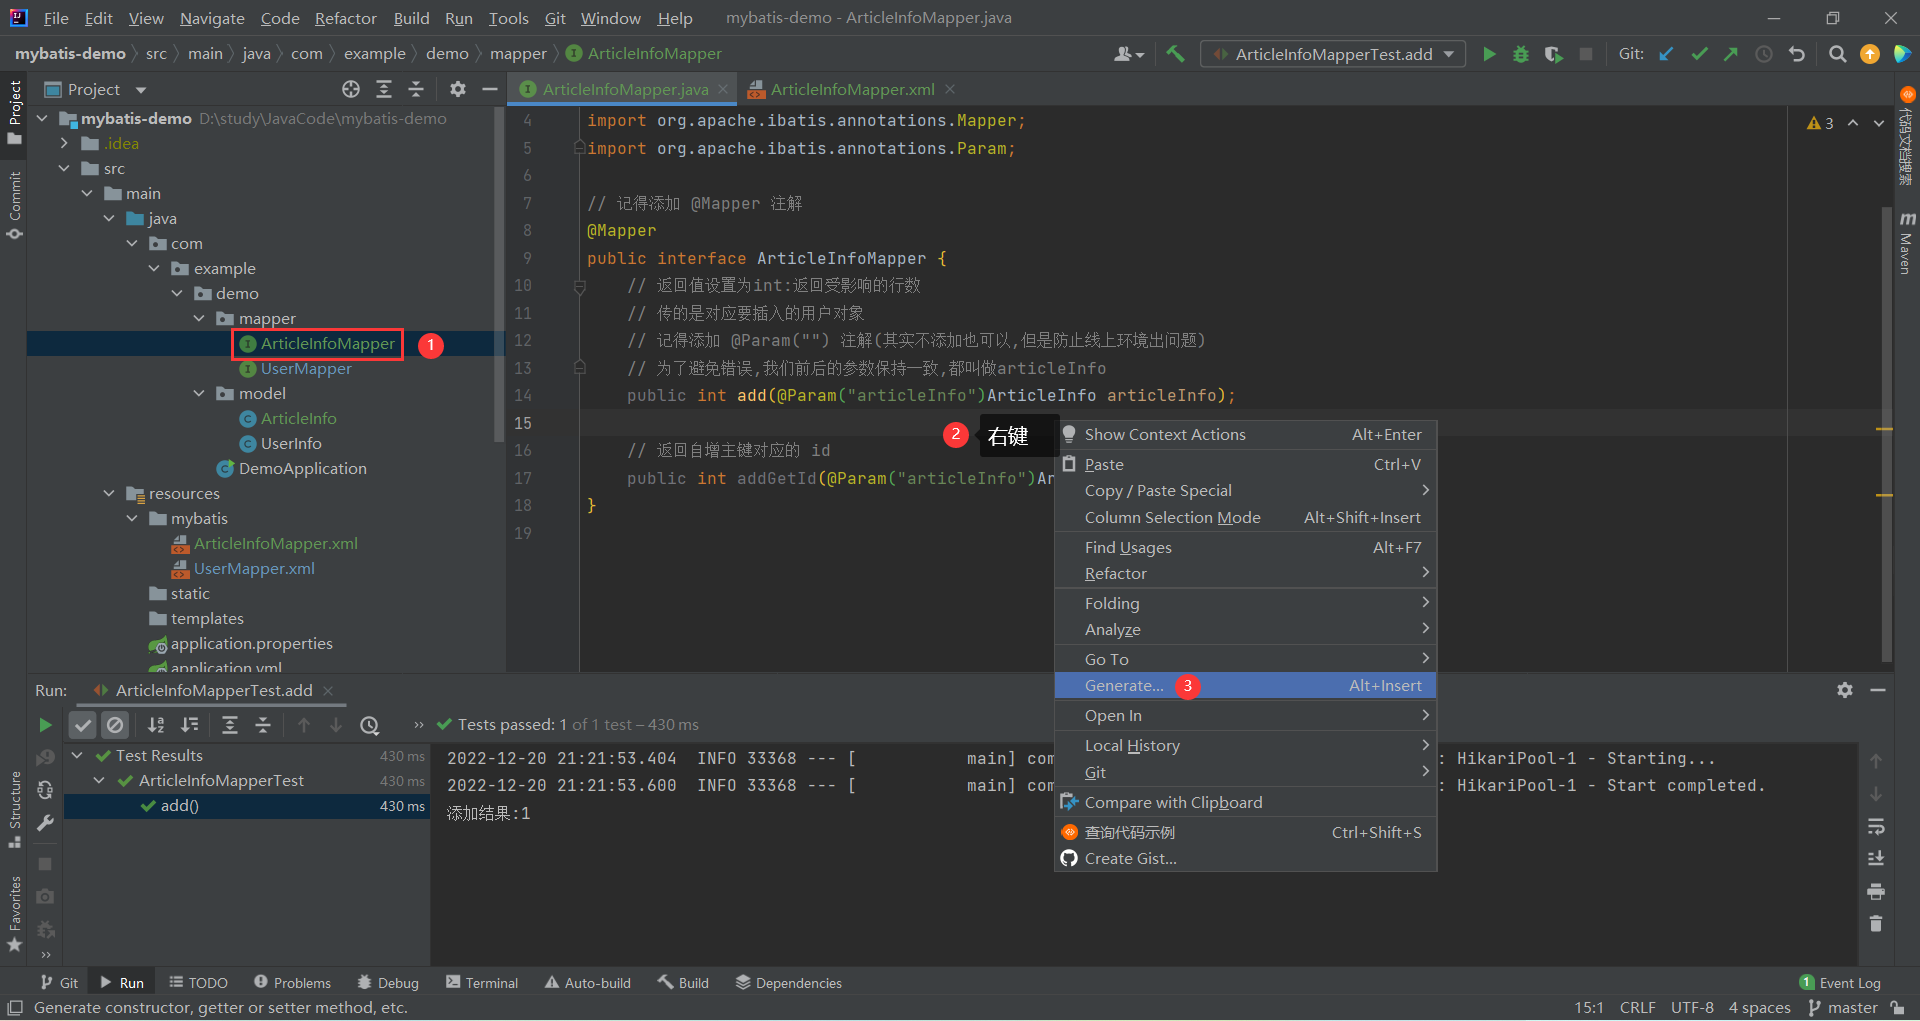
Task: Open Local History submenu
Action: [1245, 745]
